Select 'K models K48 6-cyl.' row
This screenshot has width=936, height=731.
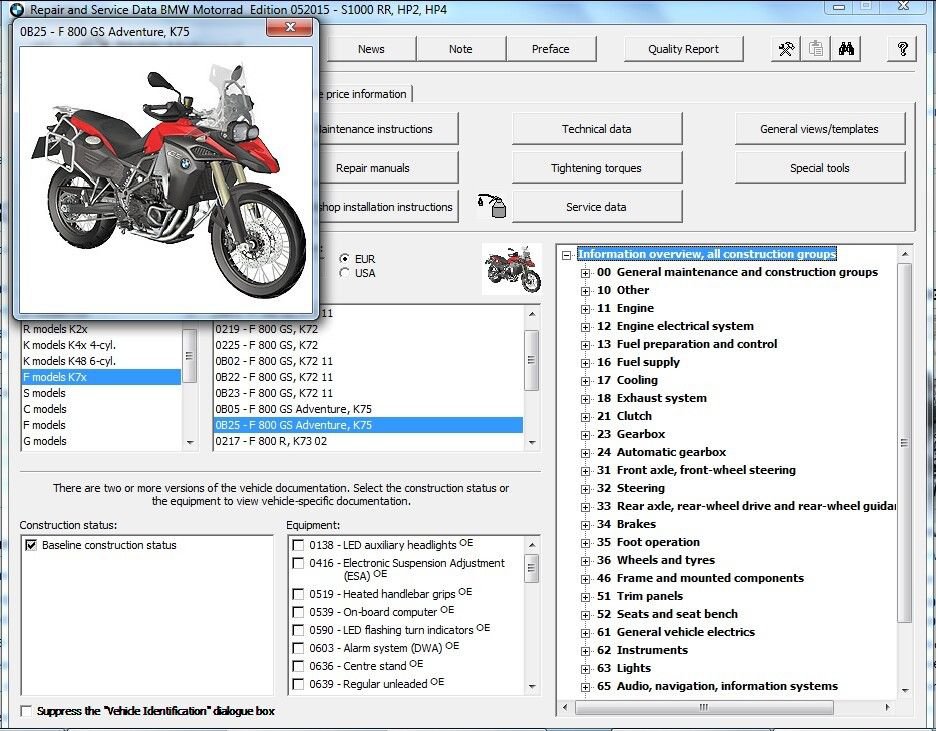[101, 360]
